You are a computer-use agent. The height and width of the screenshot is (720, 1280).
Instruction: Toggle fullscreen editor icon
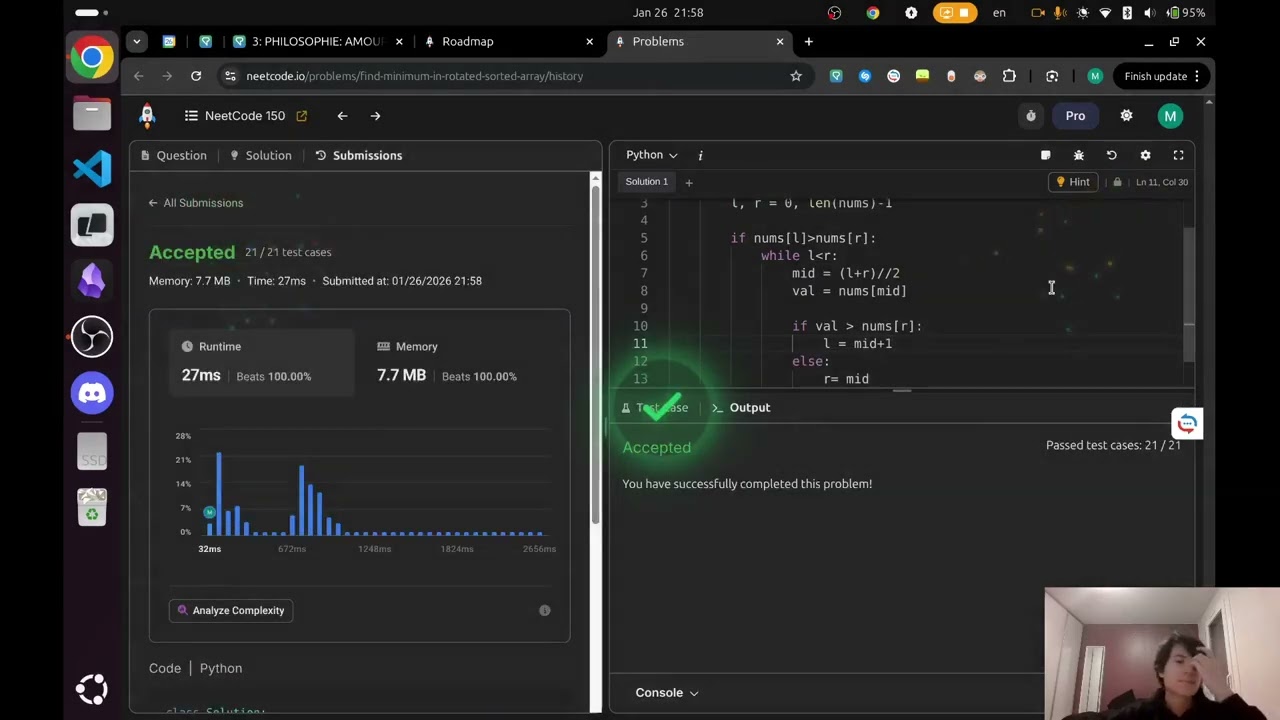[x=1178, y=155]
